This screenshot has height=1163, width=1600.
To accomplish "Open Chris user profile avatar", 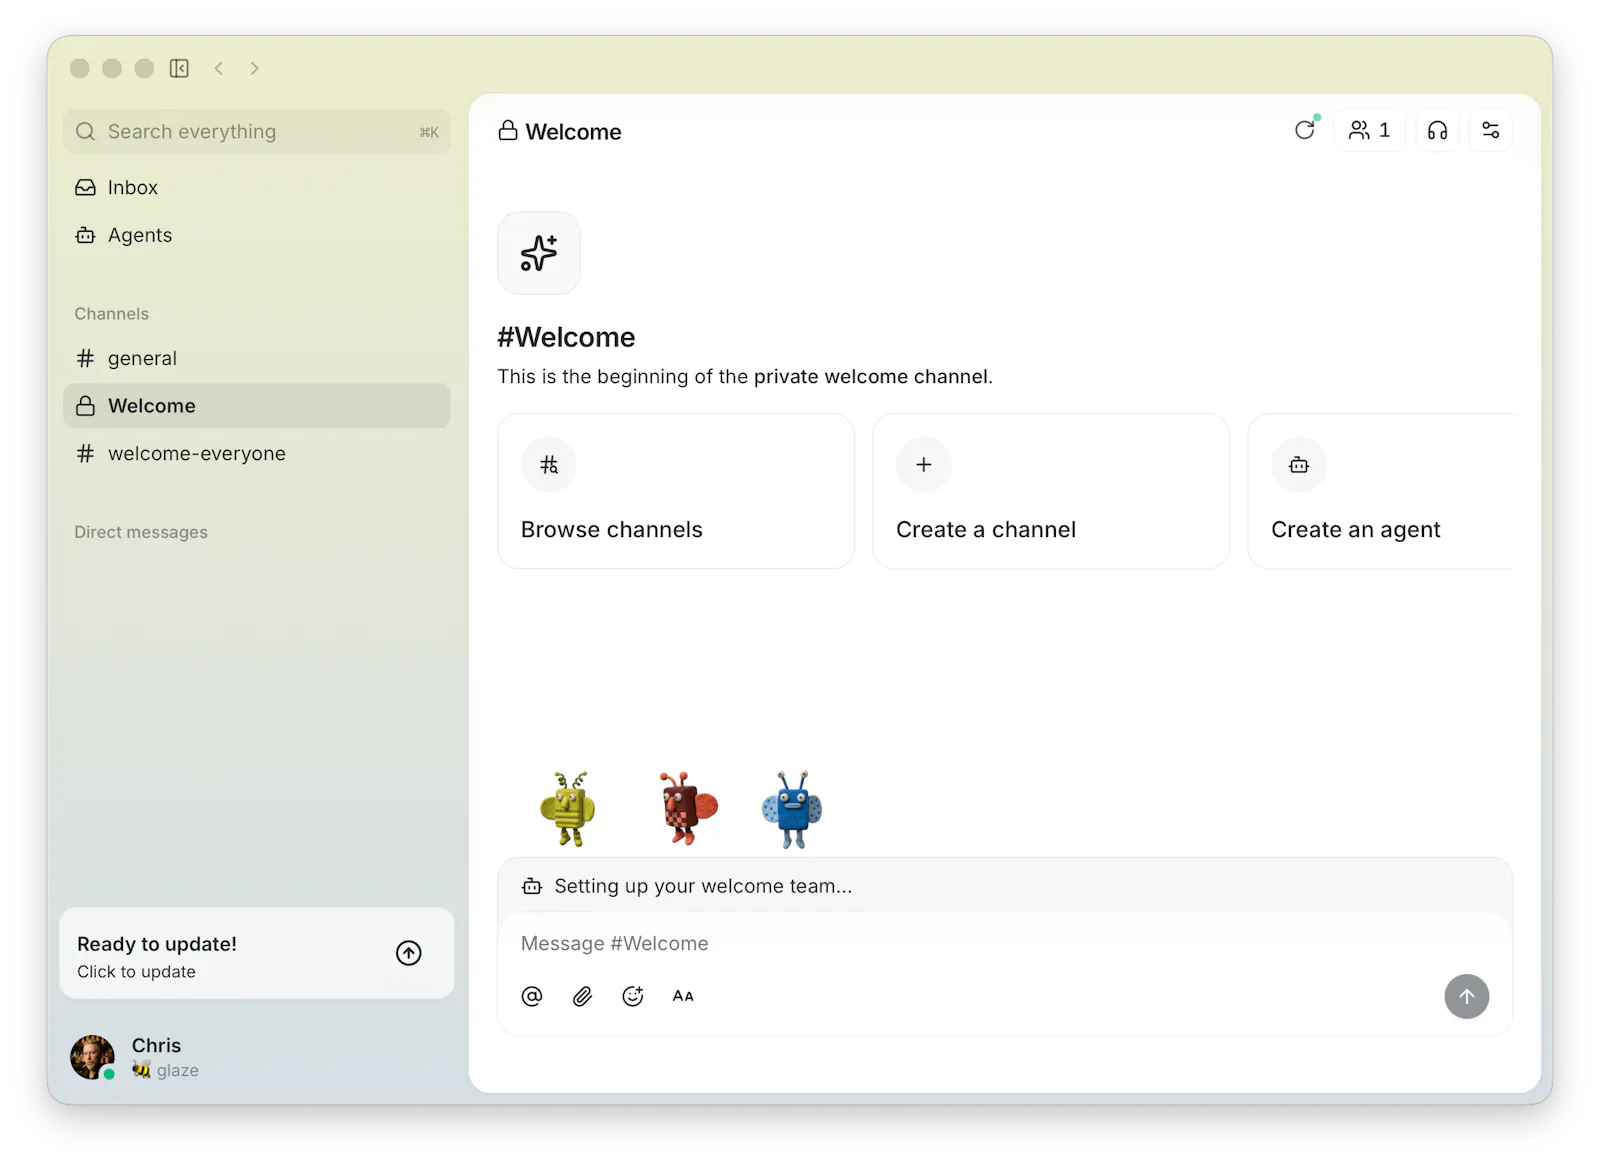I will [92, 1057].
